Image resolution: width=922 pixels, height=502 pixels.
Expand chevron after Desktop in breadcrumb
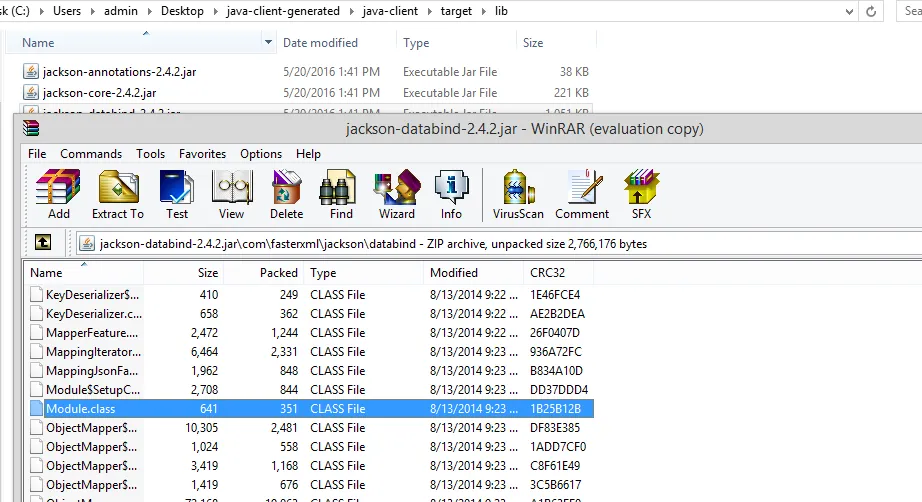215,11
